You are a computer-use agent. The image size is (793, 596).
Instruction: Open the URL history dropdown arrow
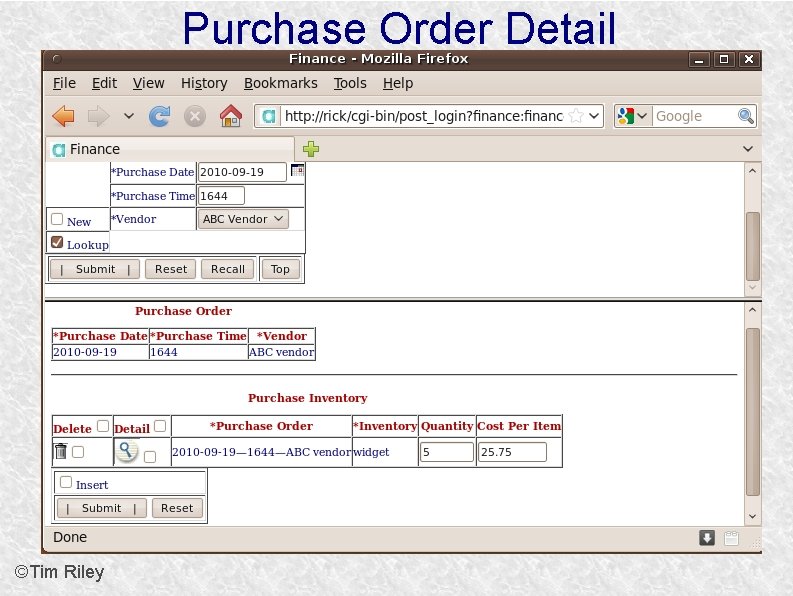click(594, 116)
